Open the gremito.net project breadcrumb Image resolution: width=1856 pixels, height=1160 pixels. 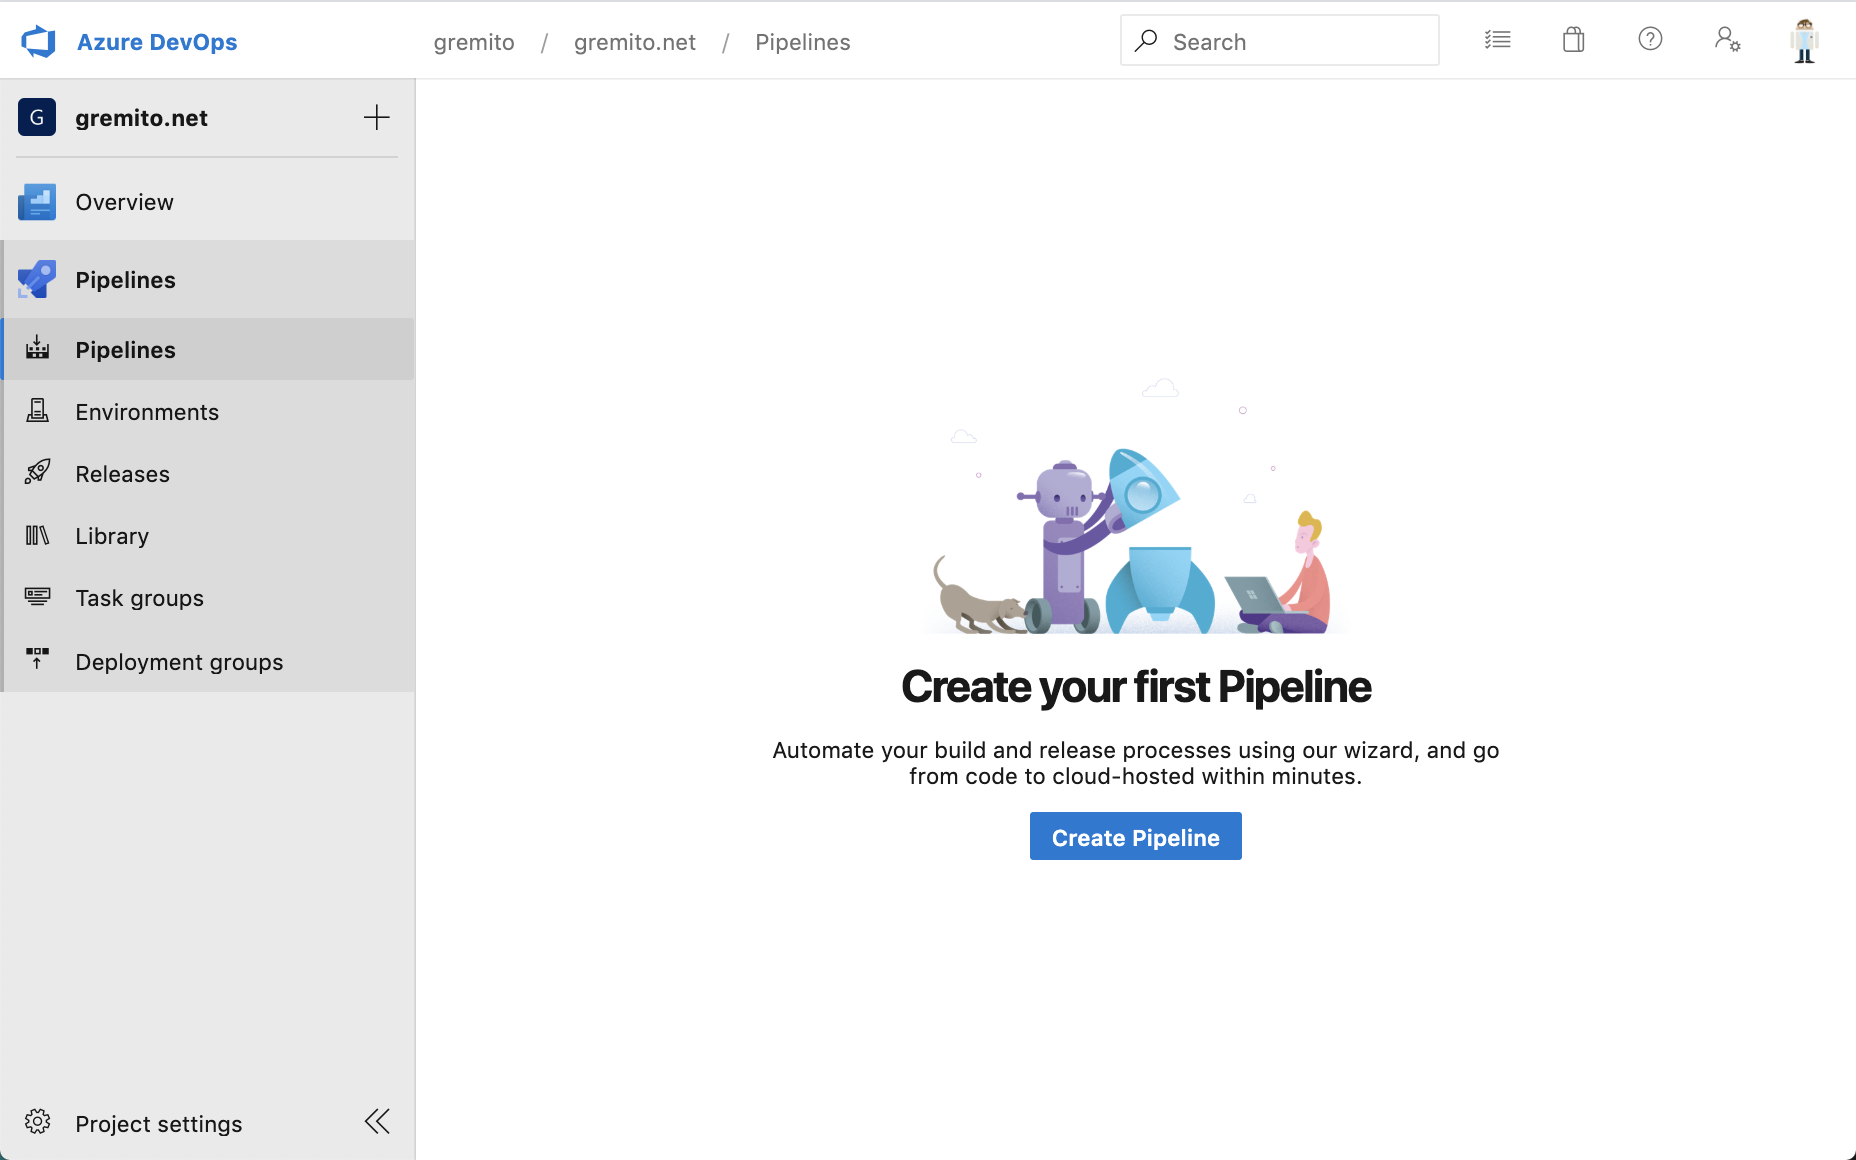tap(635, 42)
